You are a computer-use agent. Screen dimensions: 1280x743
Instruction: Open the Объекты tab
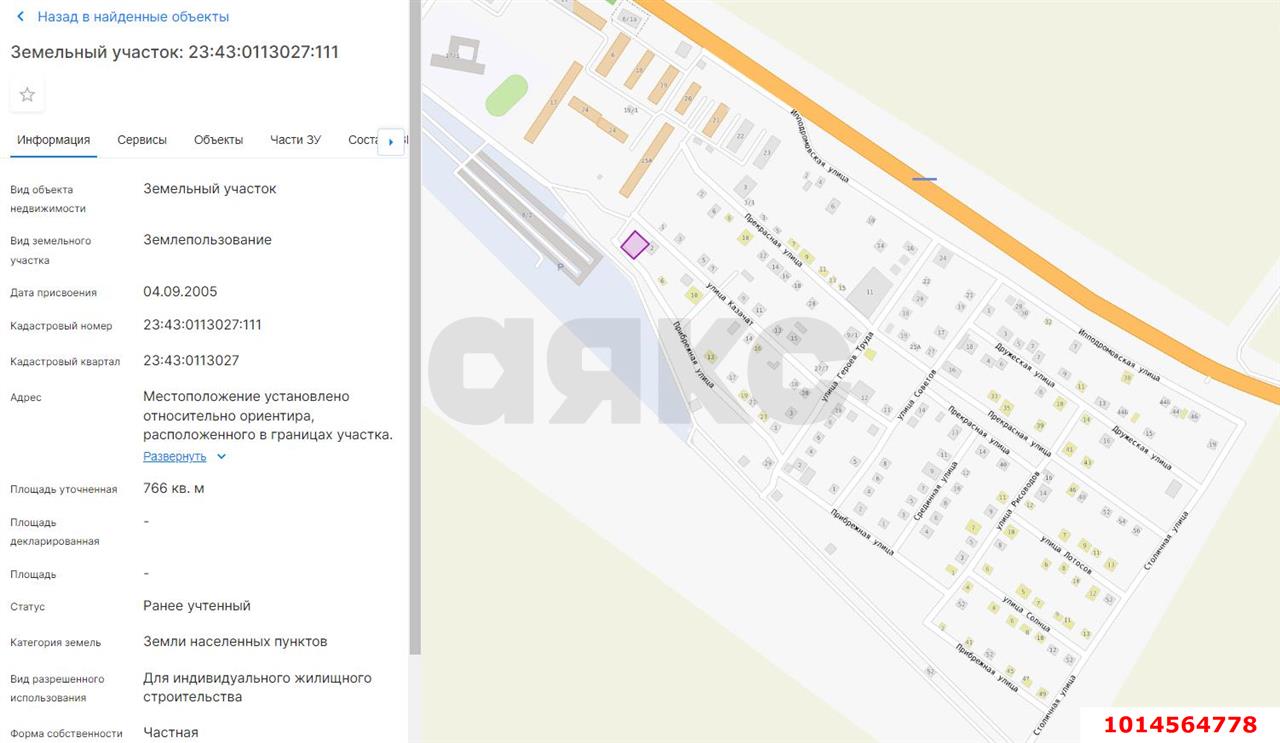point(218,140)
